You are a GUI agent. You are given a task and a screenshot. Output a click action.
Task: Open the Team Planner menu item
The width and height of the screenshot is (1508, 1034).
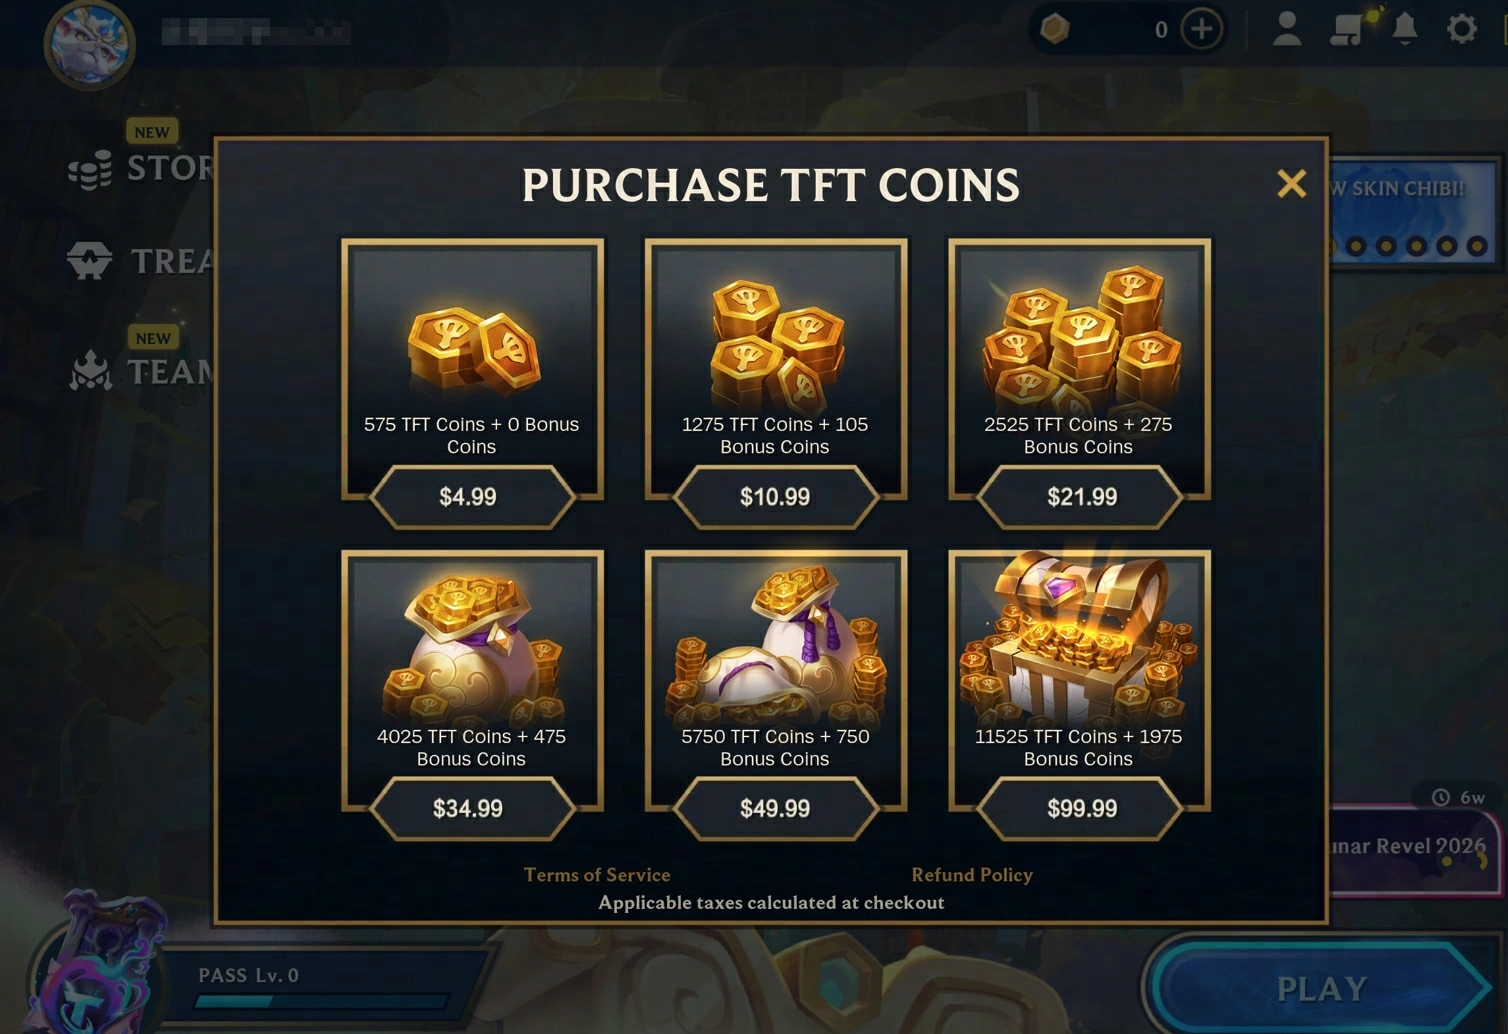point(142,371)
